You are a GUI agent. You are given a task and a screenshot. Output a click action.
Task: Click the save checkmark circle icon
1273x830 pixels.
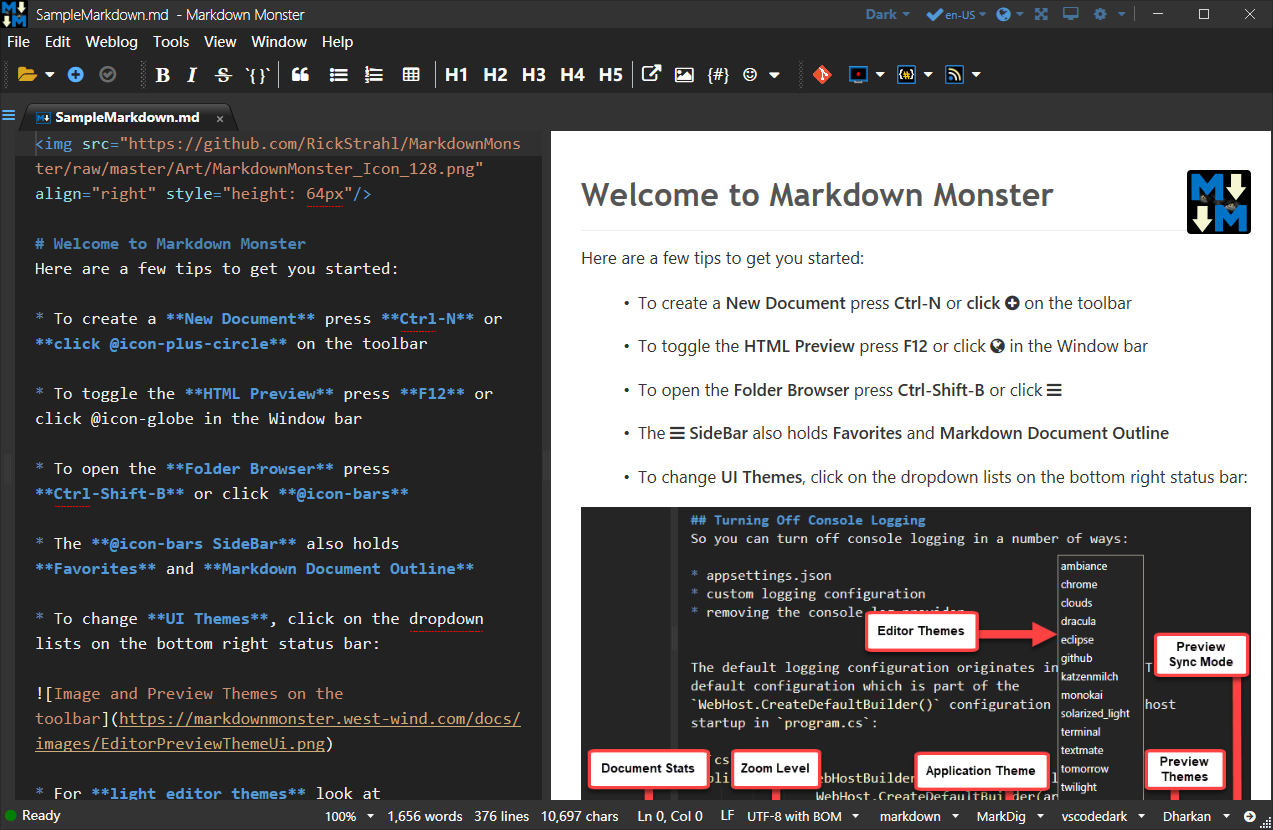[107, 74]
